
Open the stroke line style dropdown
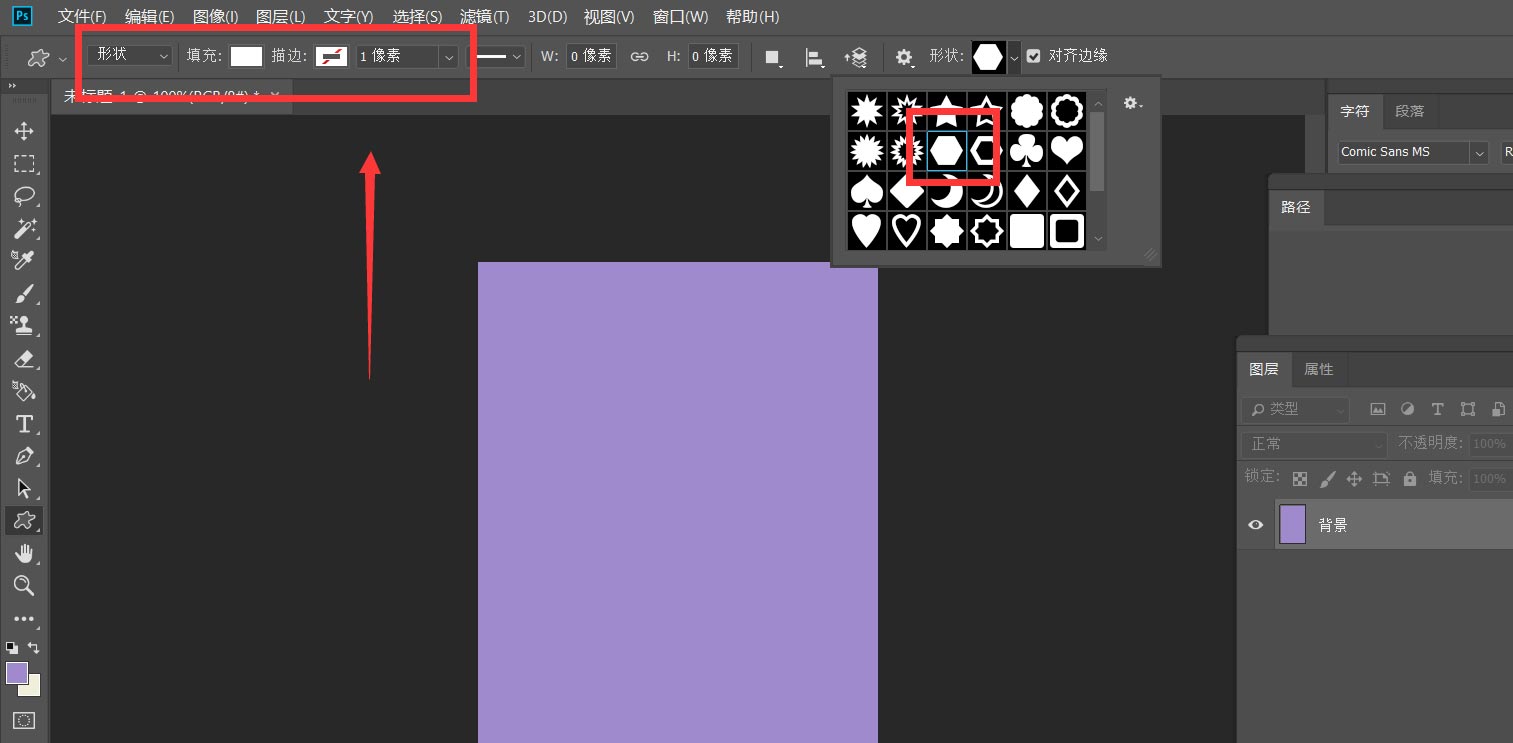(x=497, y=57)
